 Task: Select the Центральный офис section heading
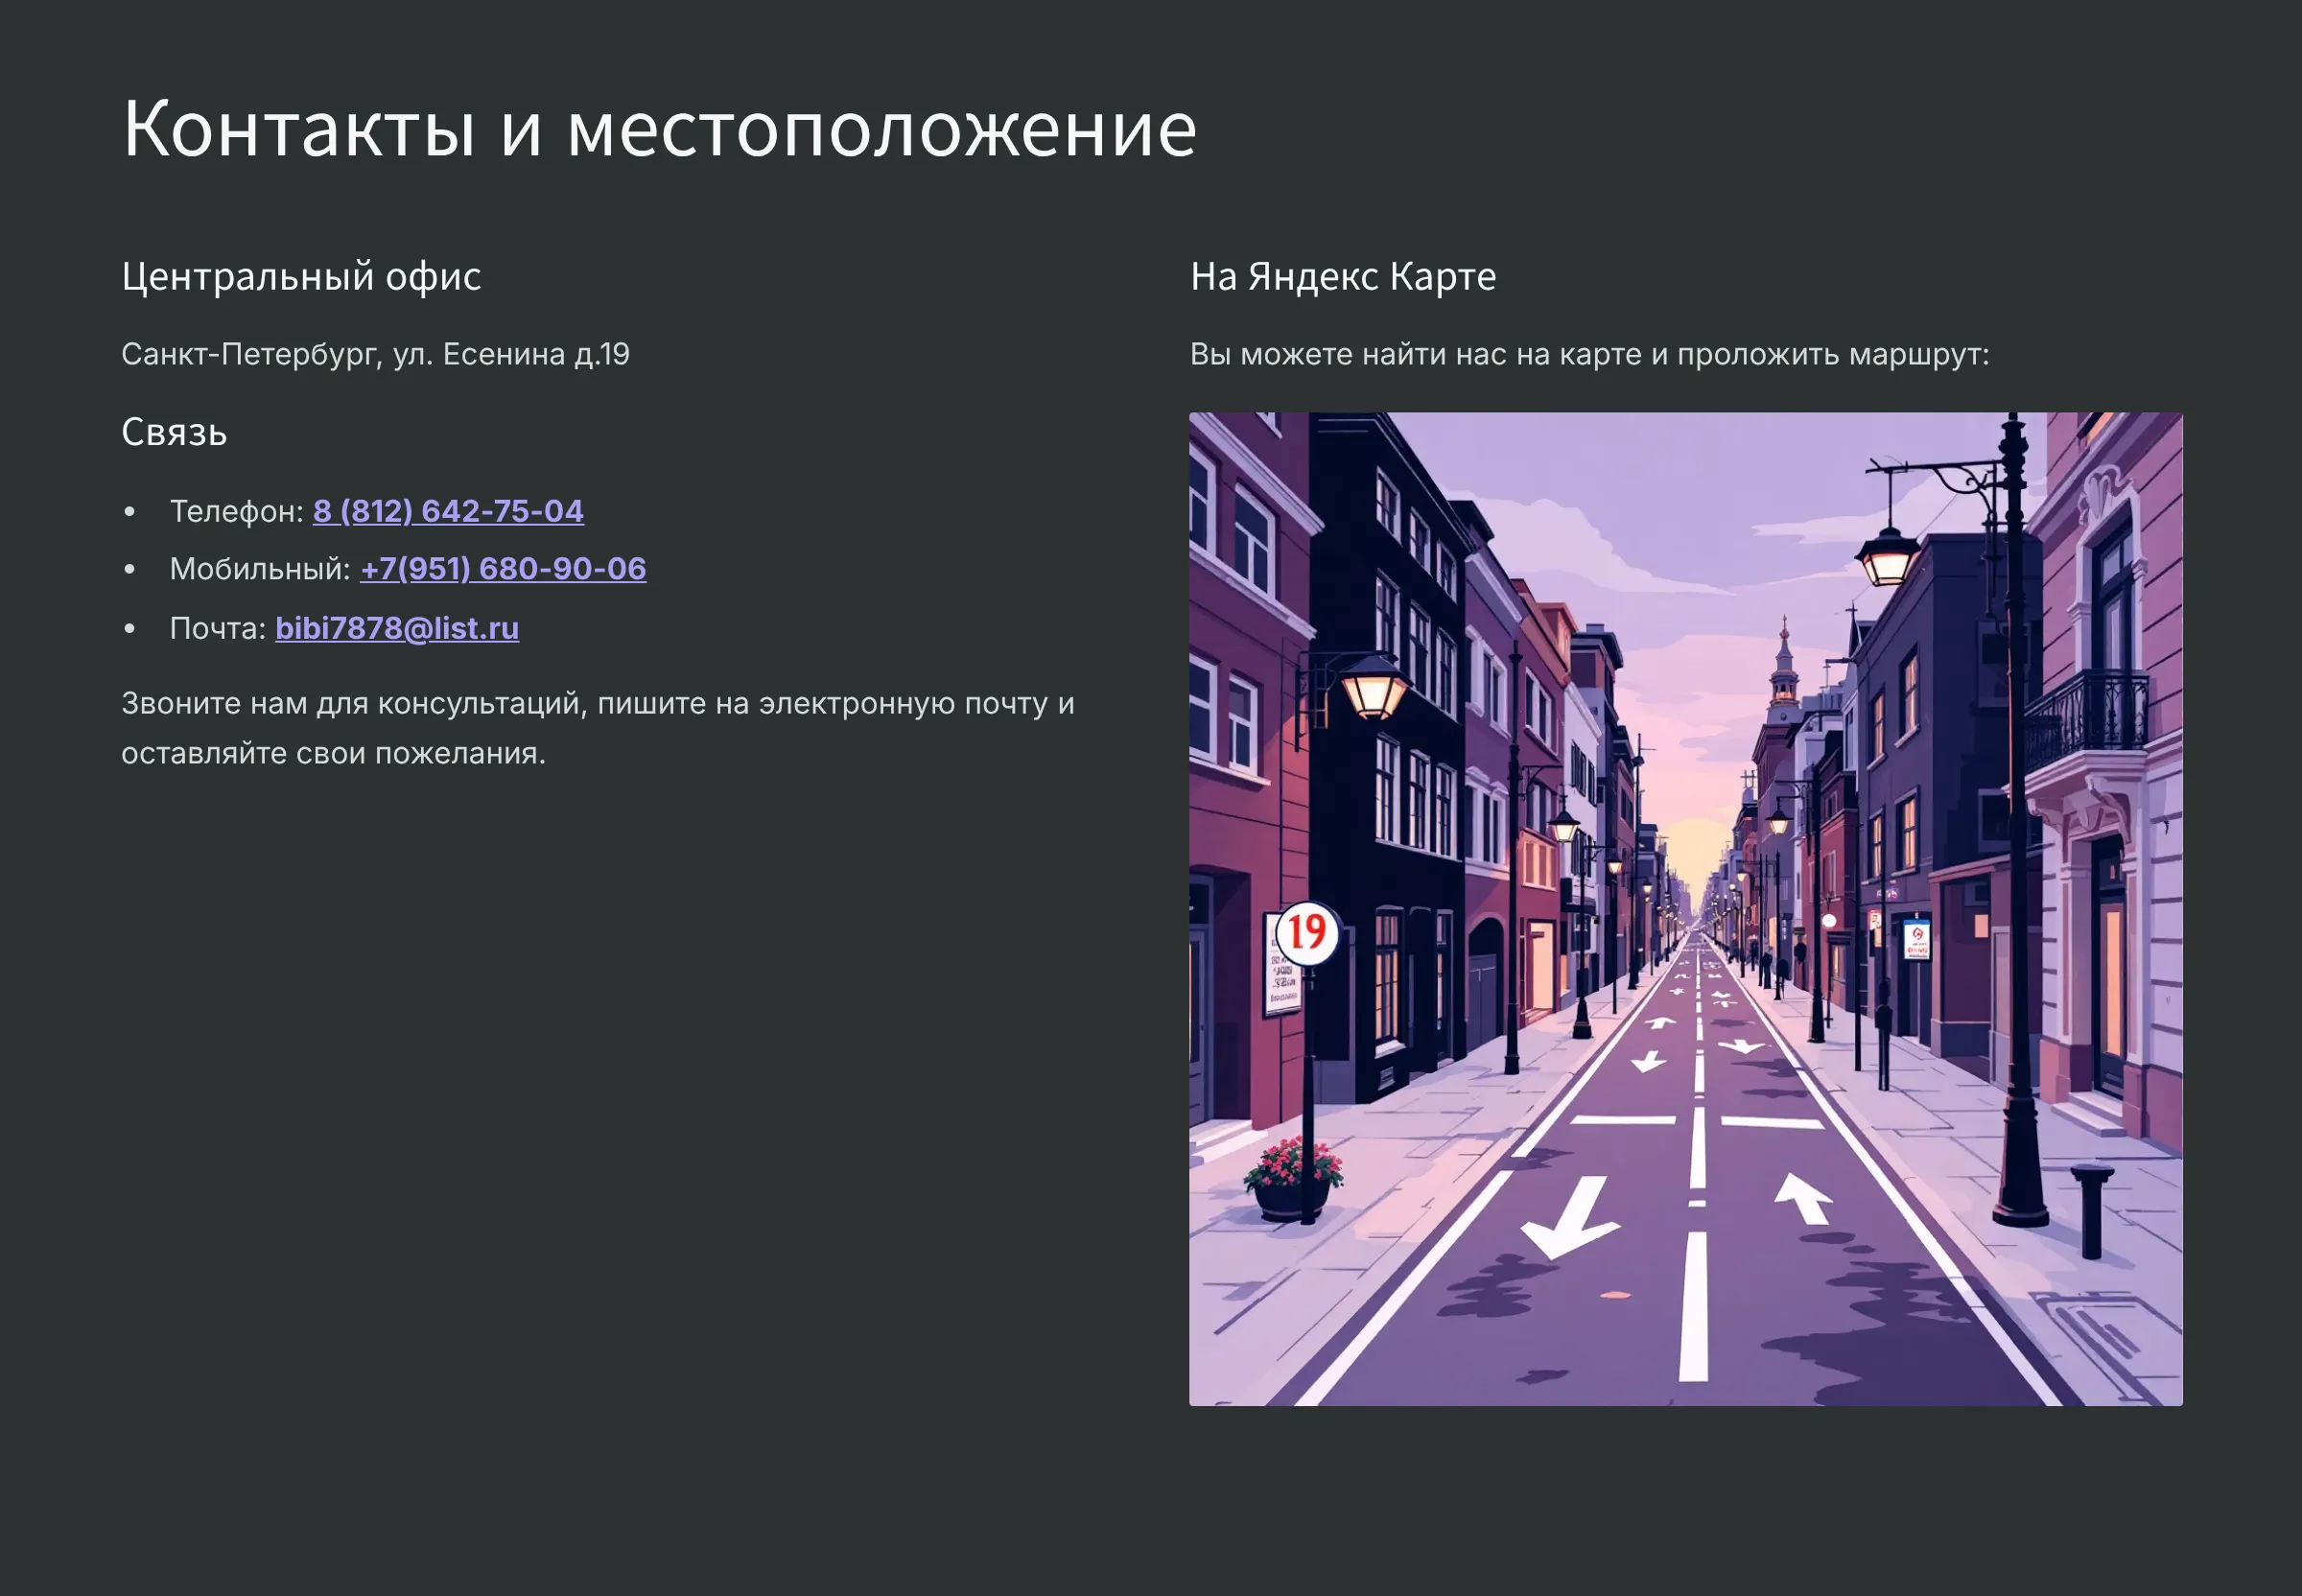point(302,278)
